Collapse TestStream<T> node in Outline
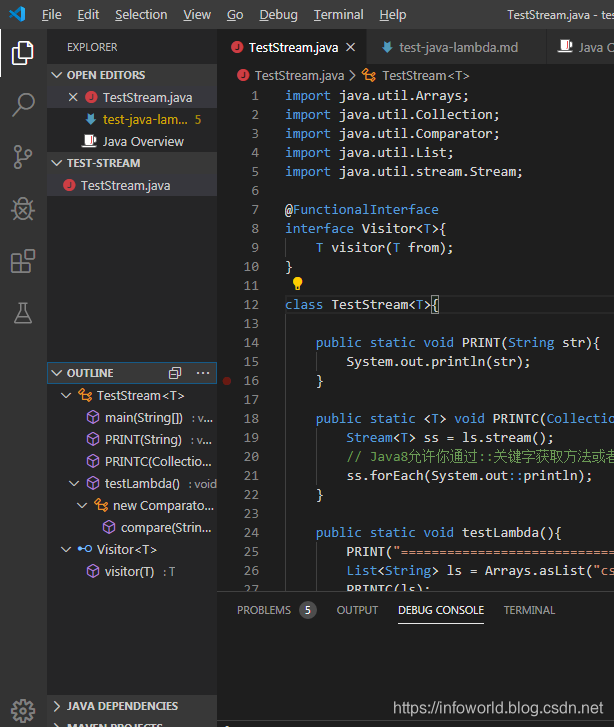This screenshot has width=614, height=727. tap(66, 395)
